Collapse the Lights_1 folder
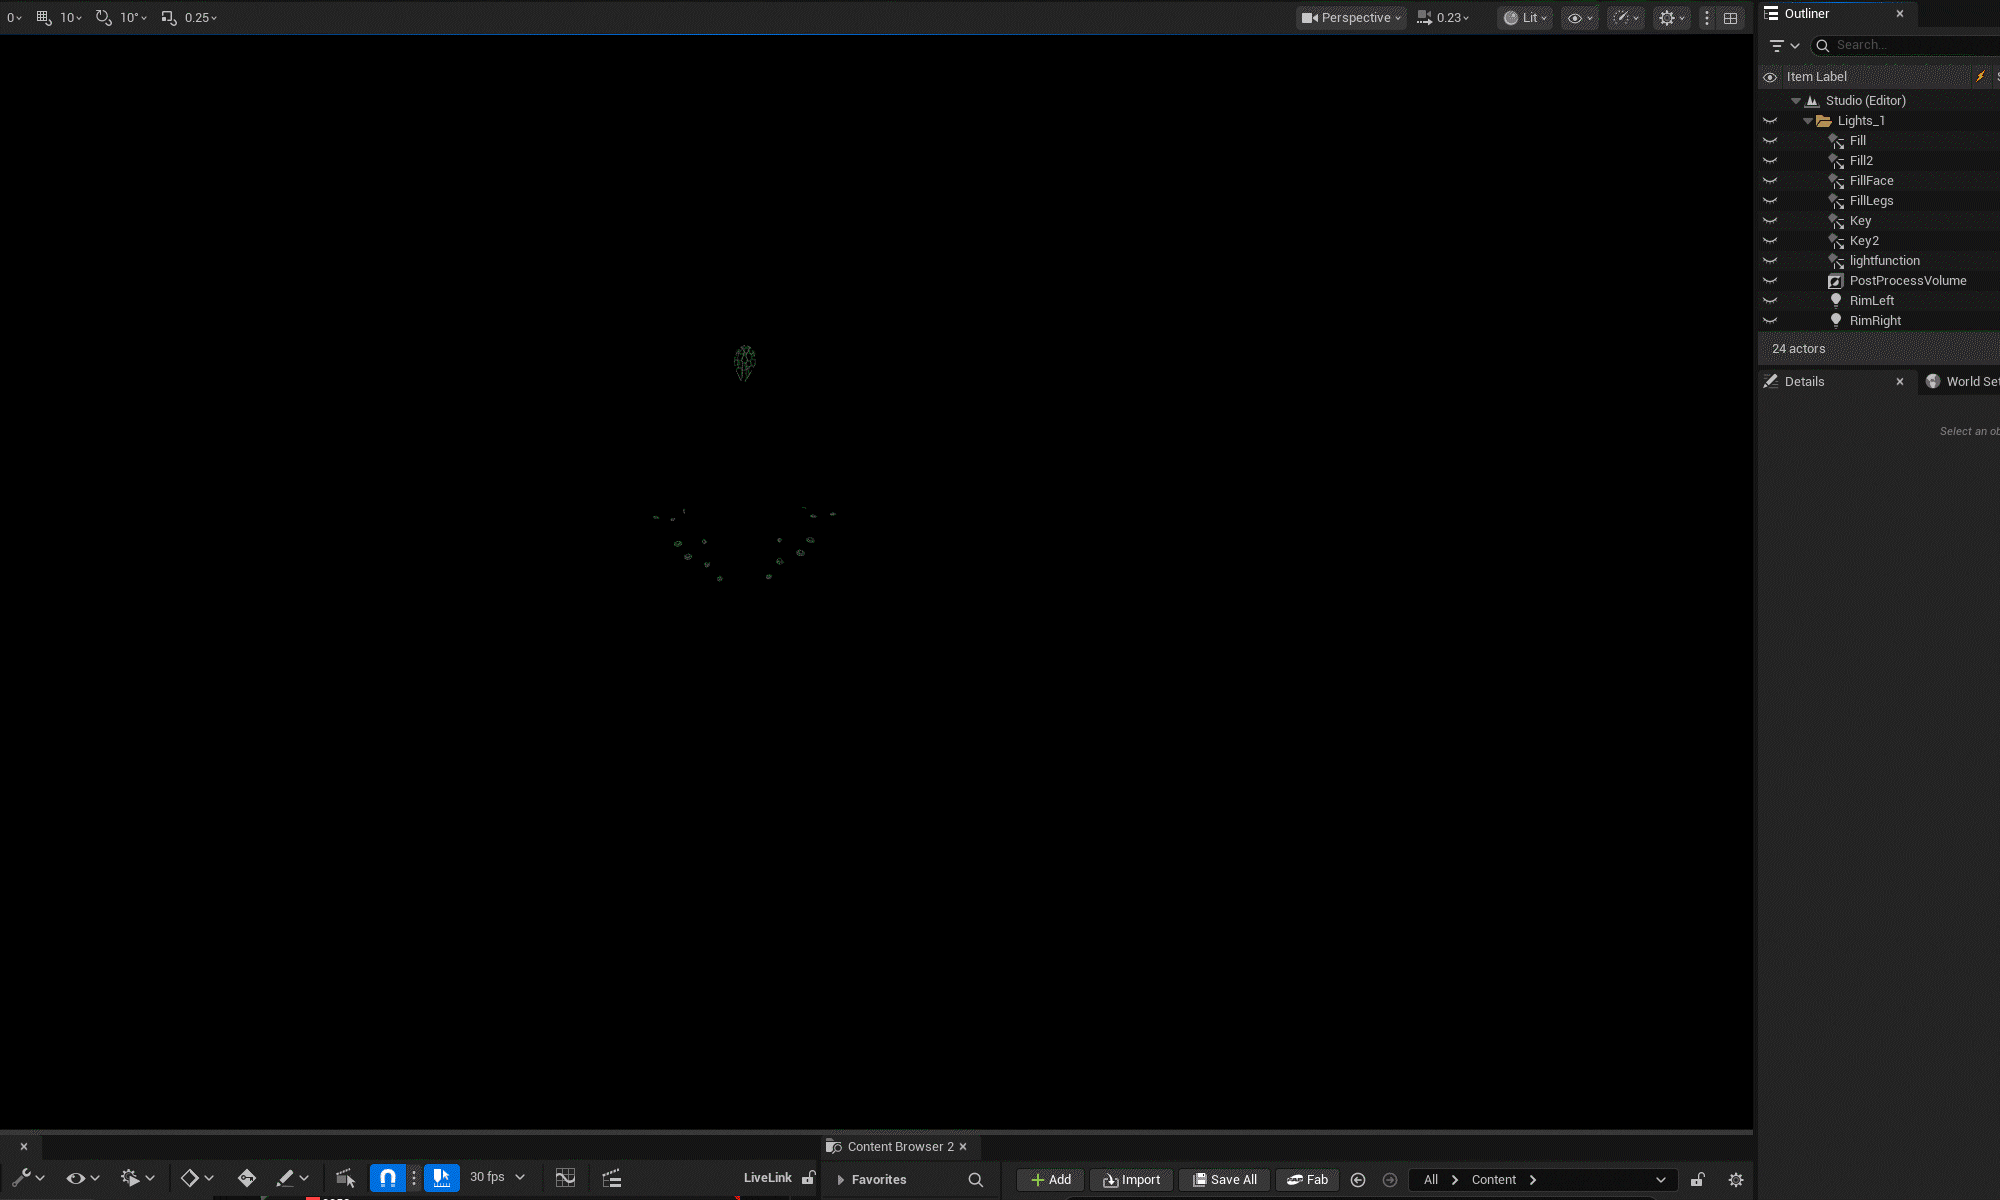Screen dimensions: 2000x1200 [x=1808, y=121]
